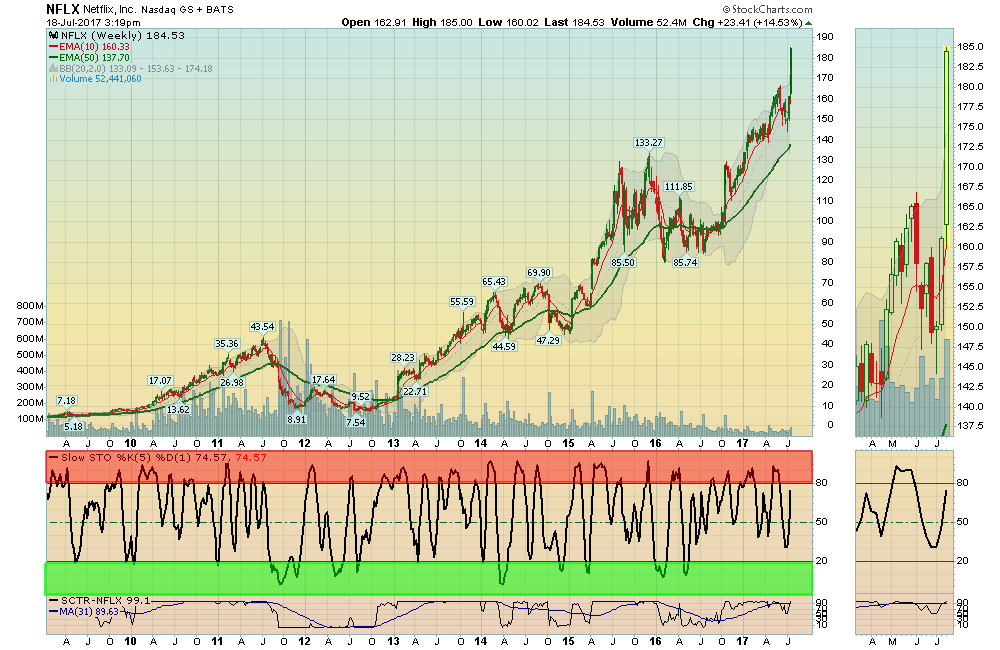
Task: Click the 9.52 price label
Action: coord(360,397)
